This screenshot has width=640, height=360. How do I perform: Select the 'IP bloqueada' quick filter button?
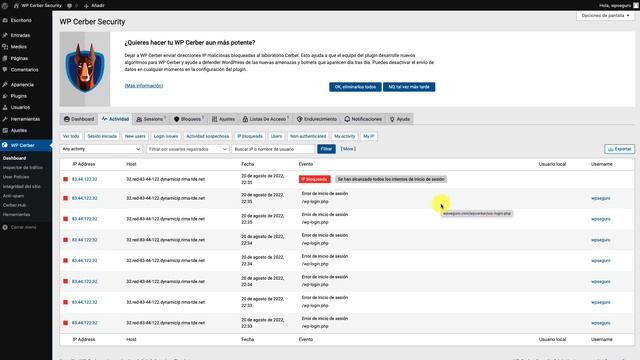tap(250, 136)
